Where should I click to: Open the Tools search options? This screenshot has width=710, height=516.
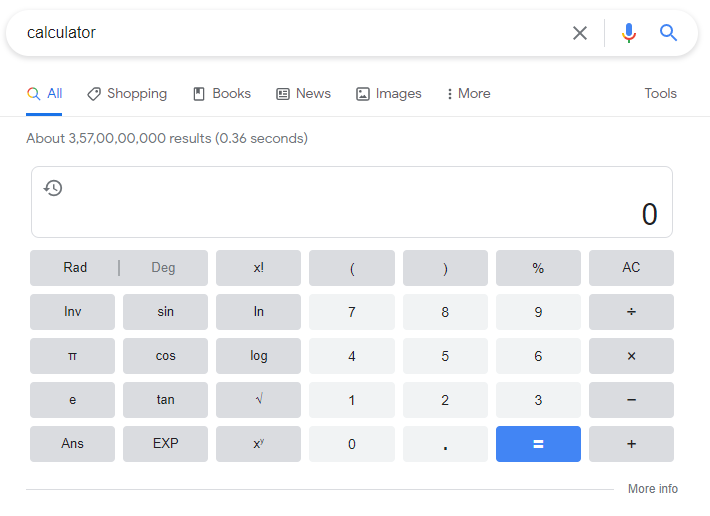point(660,94)
